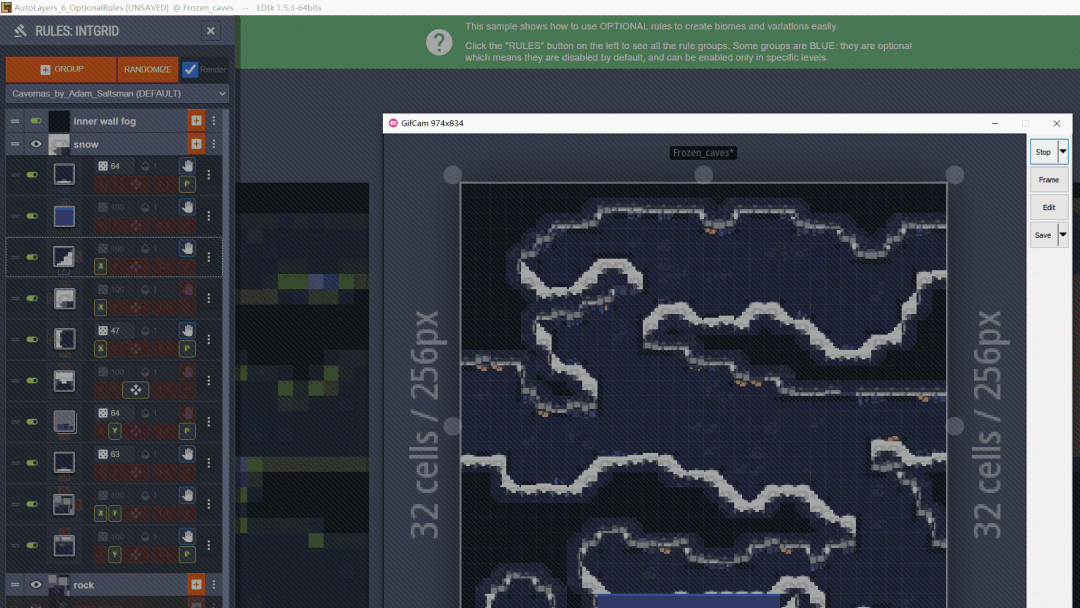Close the Rules IntGrid panel
This screenshot has height=608, width=1080.
click(x=211, y=31)
